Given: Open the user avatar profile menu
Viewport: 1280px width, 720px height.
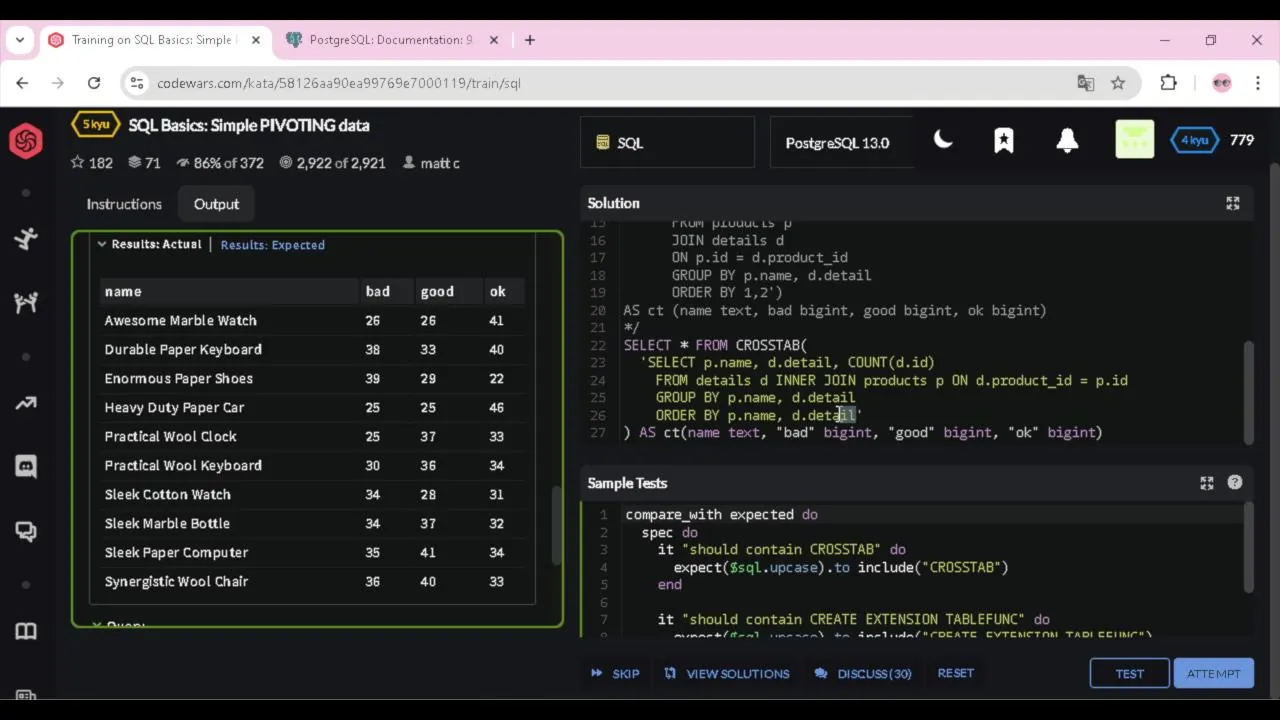Looking at the screenshot, I should [x=1134, y=140].
